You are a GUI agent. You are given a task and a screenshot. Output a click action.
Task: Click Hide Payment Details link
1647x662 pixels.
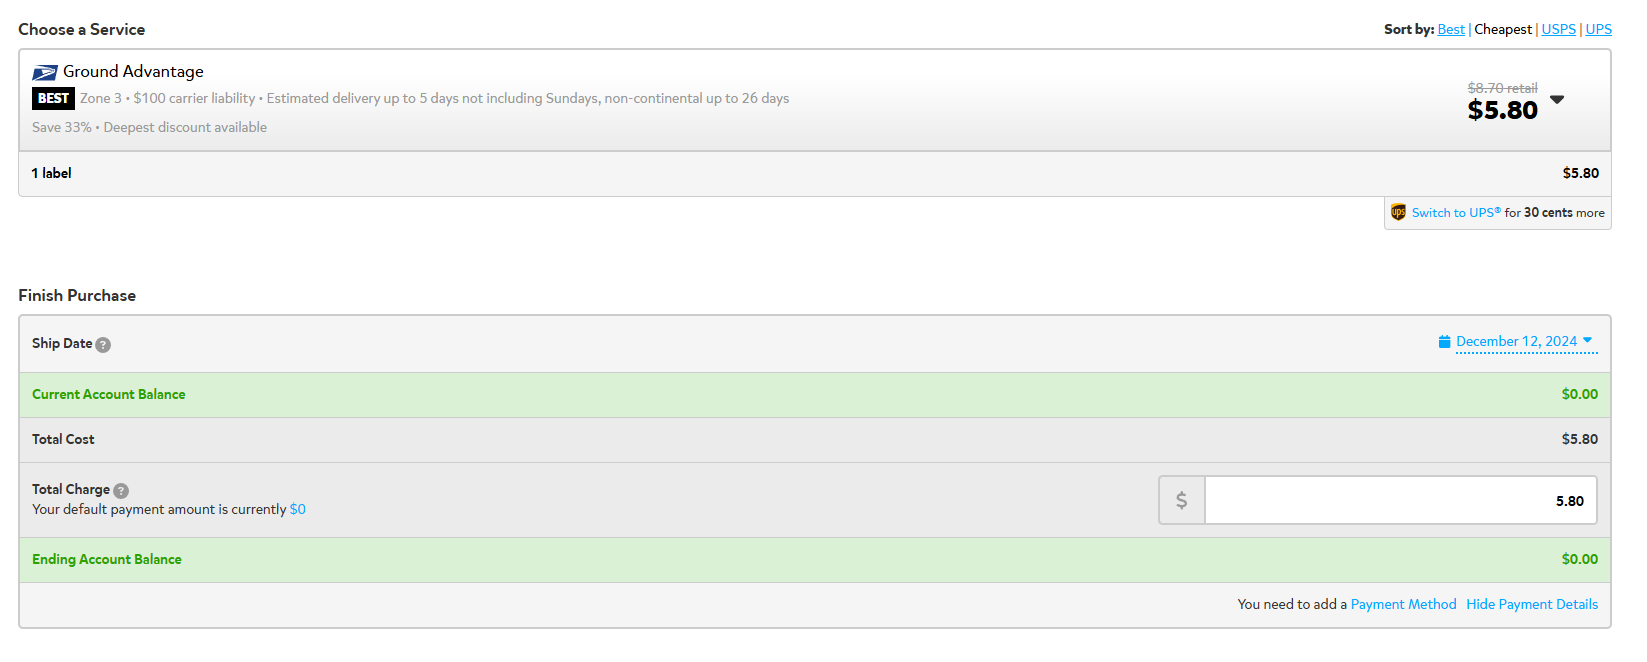pos(1532,605)
